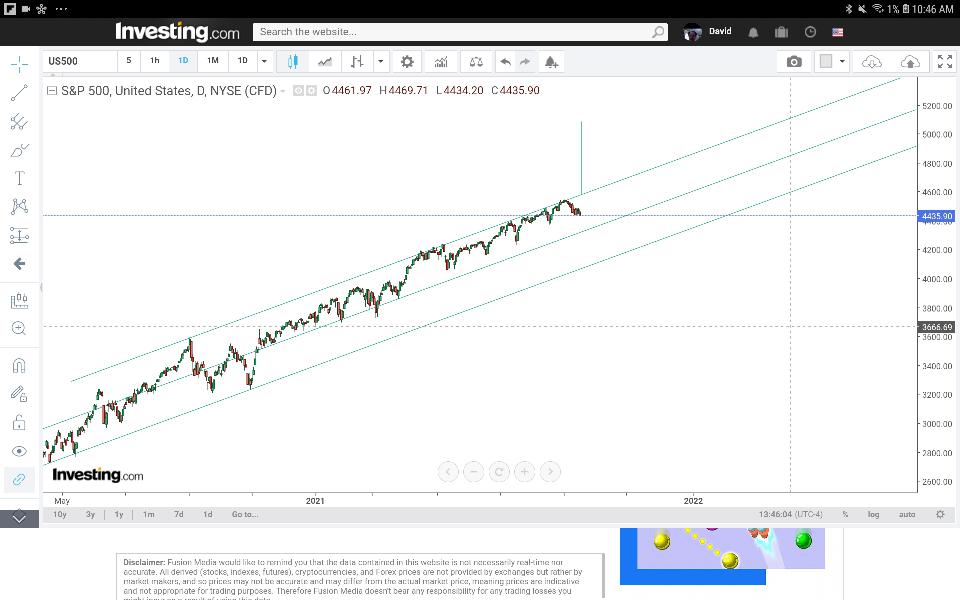The width and height of the screenshot is (960, 600).
Task: Toggle percentage scale
Action: click(845, 514)
